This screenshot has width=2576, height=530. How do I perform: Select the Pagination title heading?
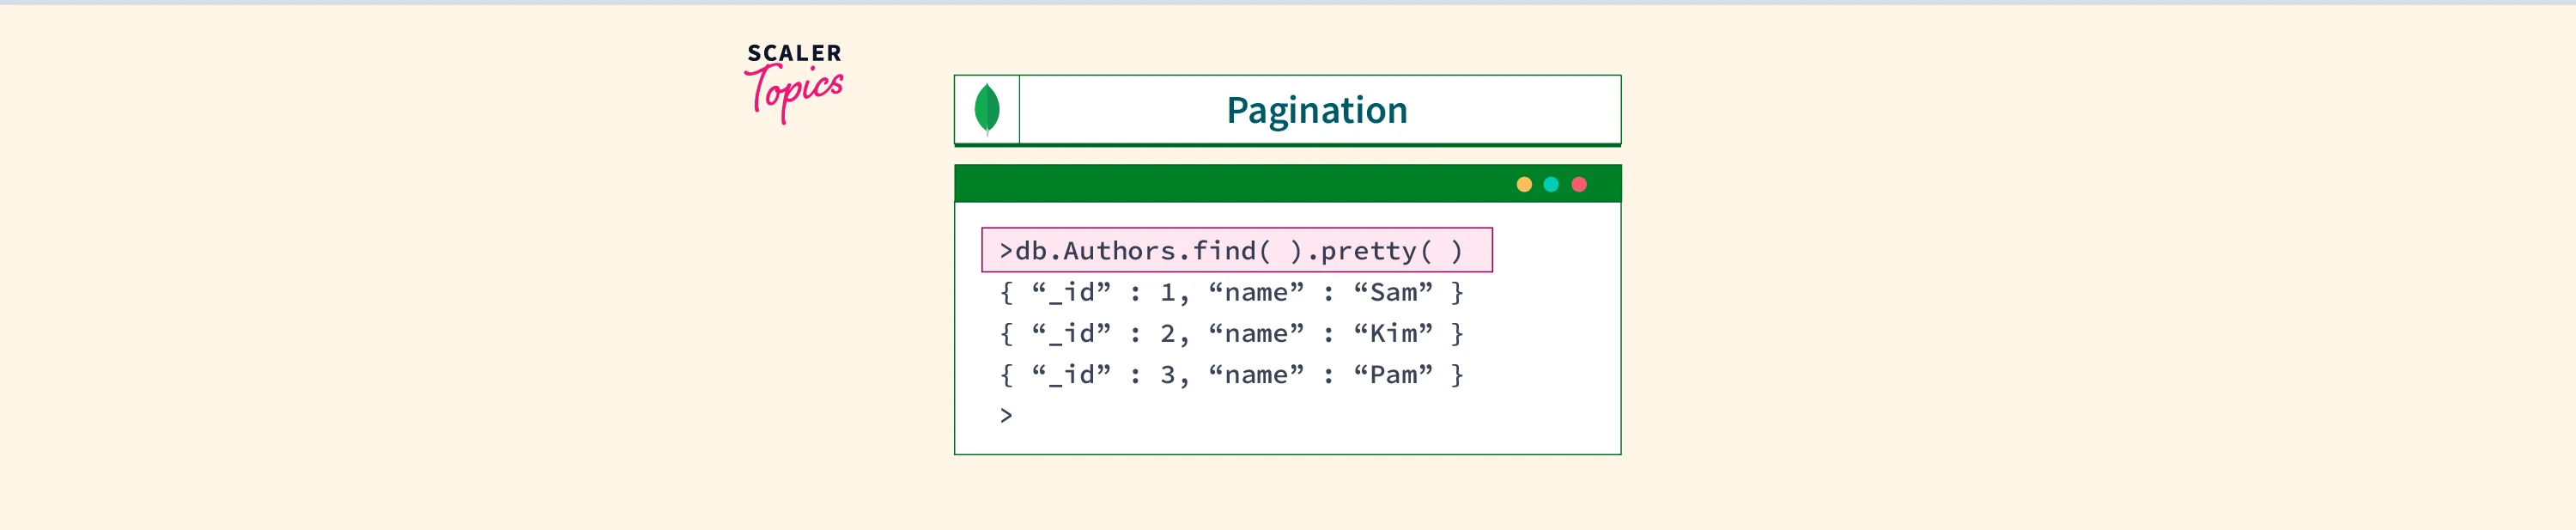[1316, 110]
